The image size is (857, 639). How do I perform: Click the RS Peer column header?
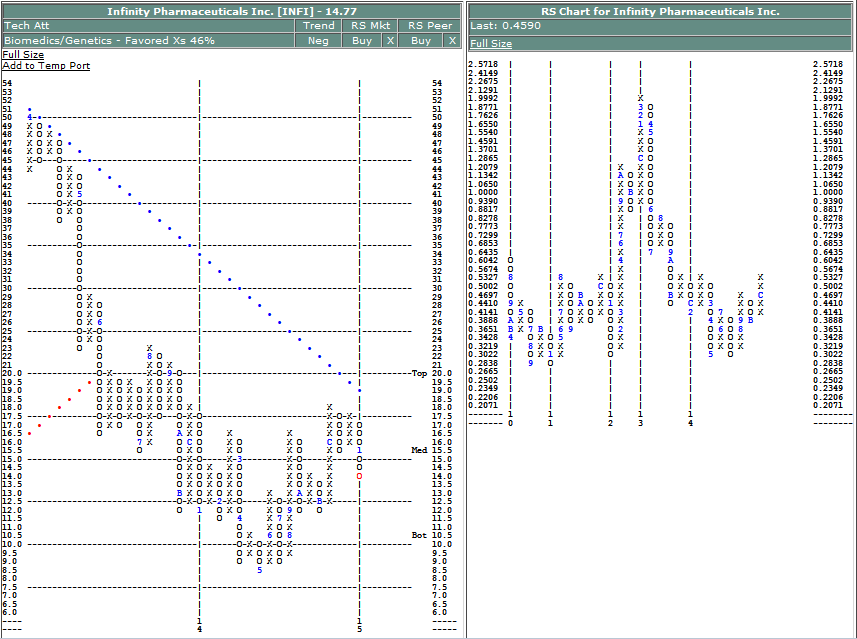click(430, 26)
